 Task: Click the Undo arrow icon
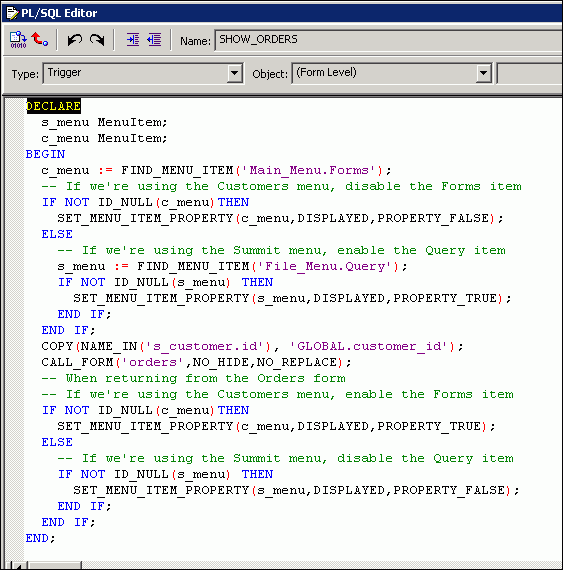(75, 39)
